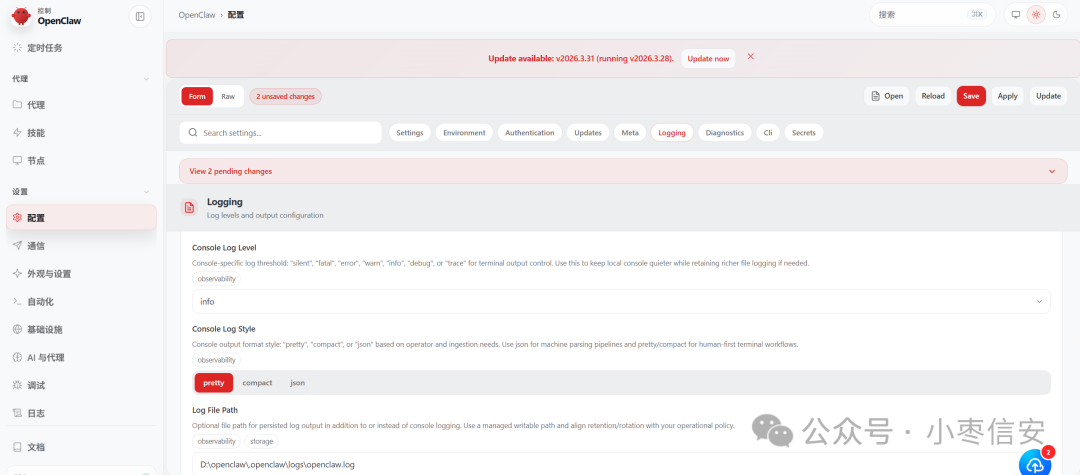The height and width of the screenshot is (475, 1080).
Task: Select the json console log style
Action: [x=298, y=383]
